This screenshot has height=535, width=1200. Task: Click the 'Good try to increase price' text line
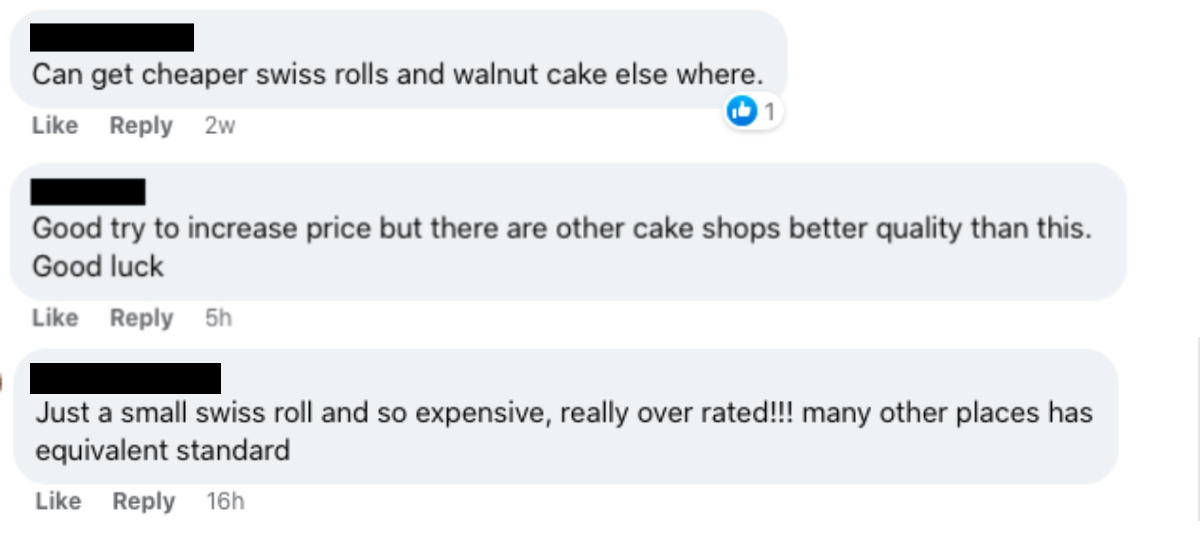[x=561, y=228]
